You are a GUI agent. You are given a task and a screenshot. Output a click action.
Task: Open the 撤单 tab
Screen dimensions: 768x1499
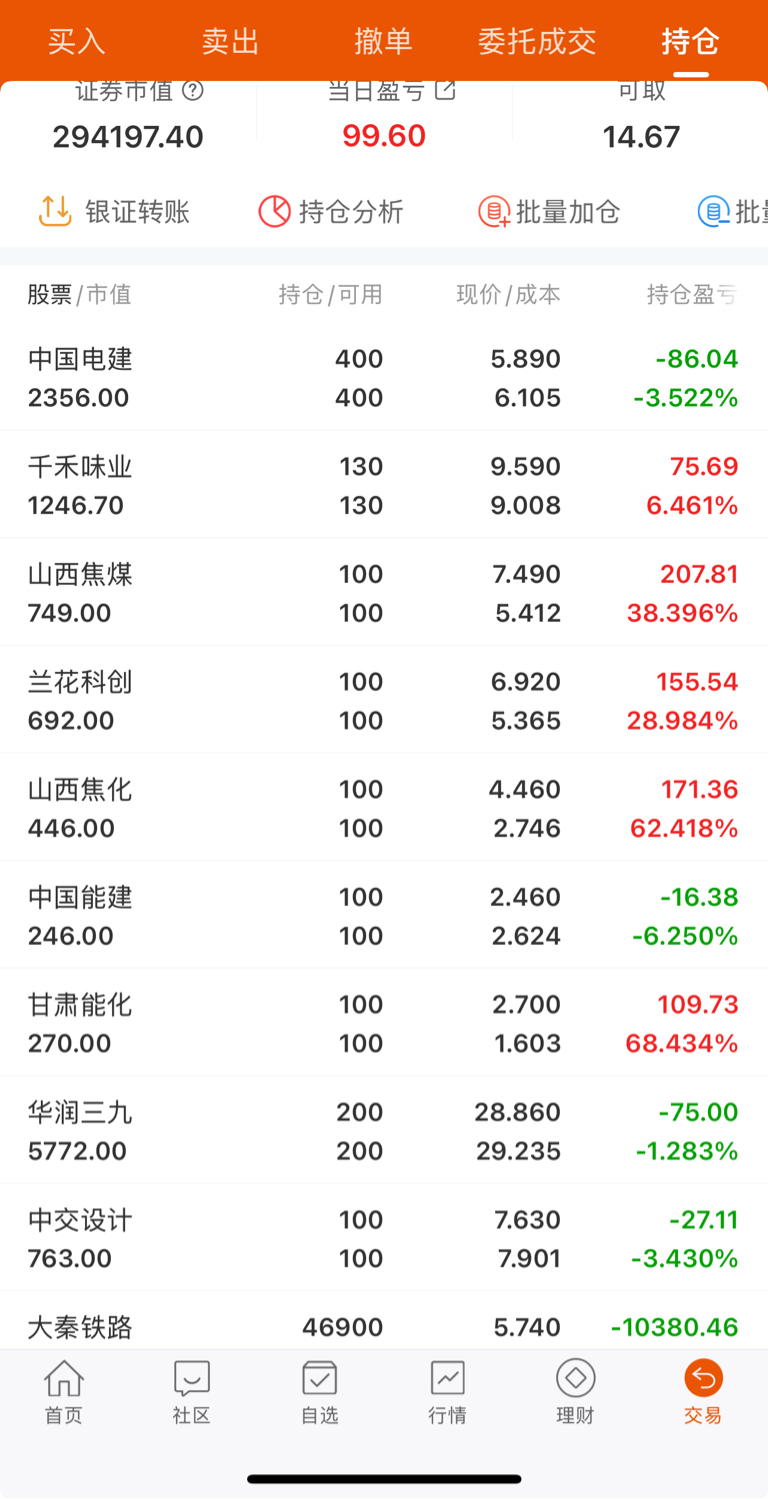point(384,41)
